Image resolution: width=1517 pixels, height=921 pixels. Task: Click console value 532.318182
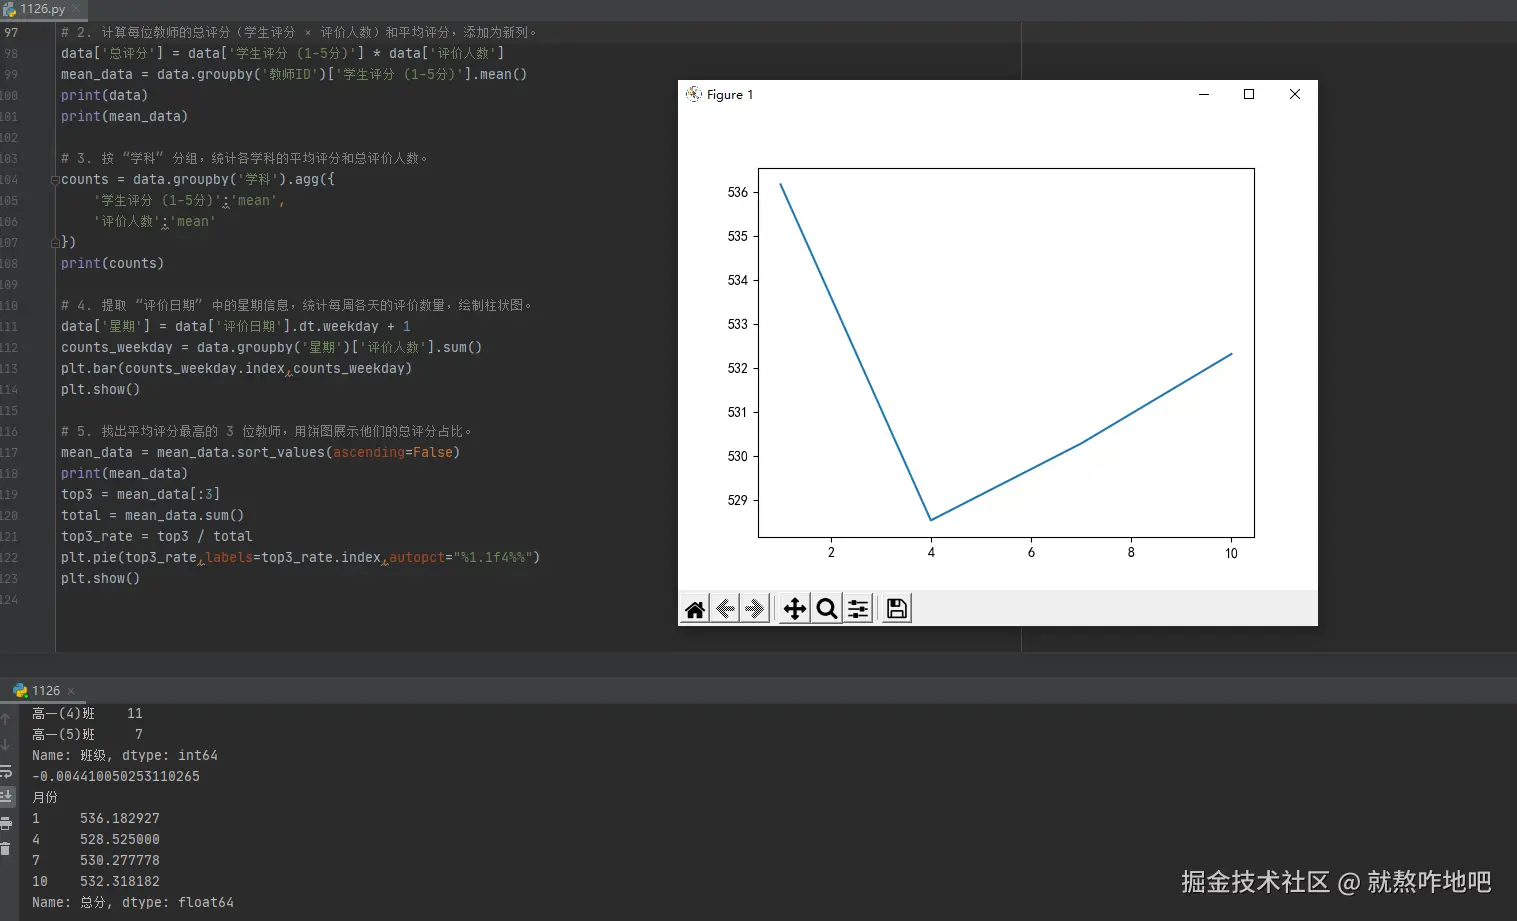[x=120, y=882]
